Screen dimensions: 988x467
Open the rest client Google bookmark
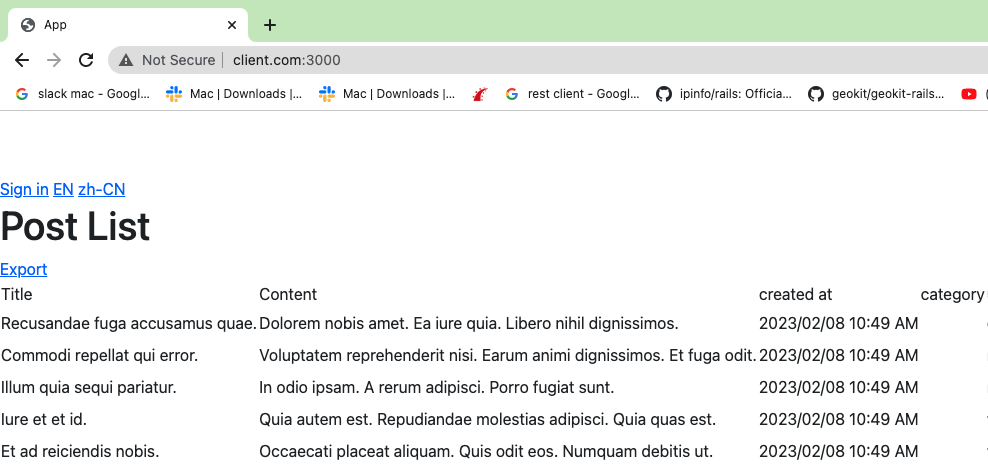click(x=573, y=94)
